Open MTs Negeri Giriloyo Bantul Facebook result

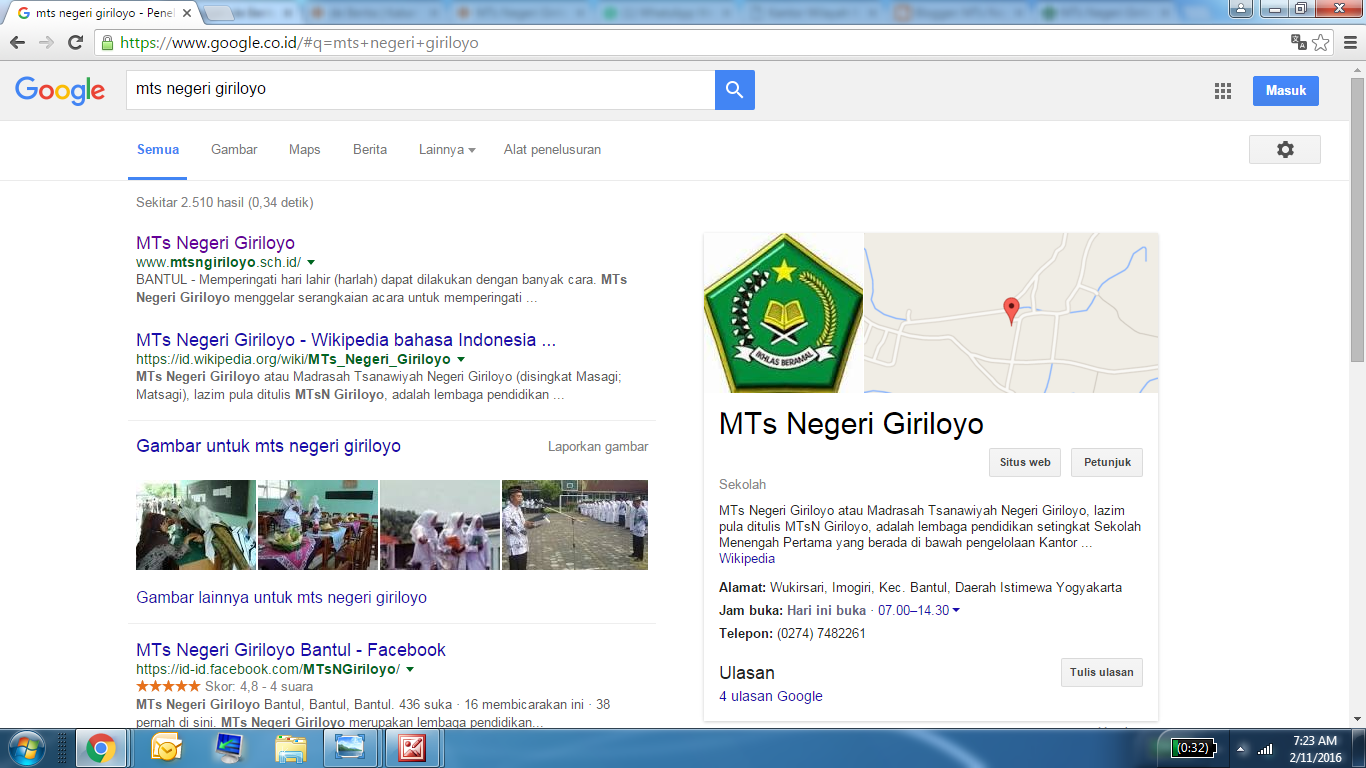(291, 650)
